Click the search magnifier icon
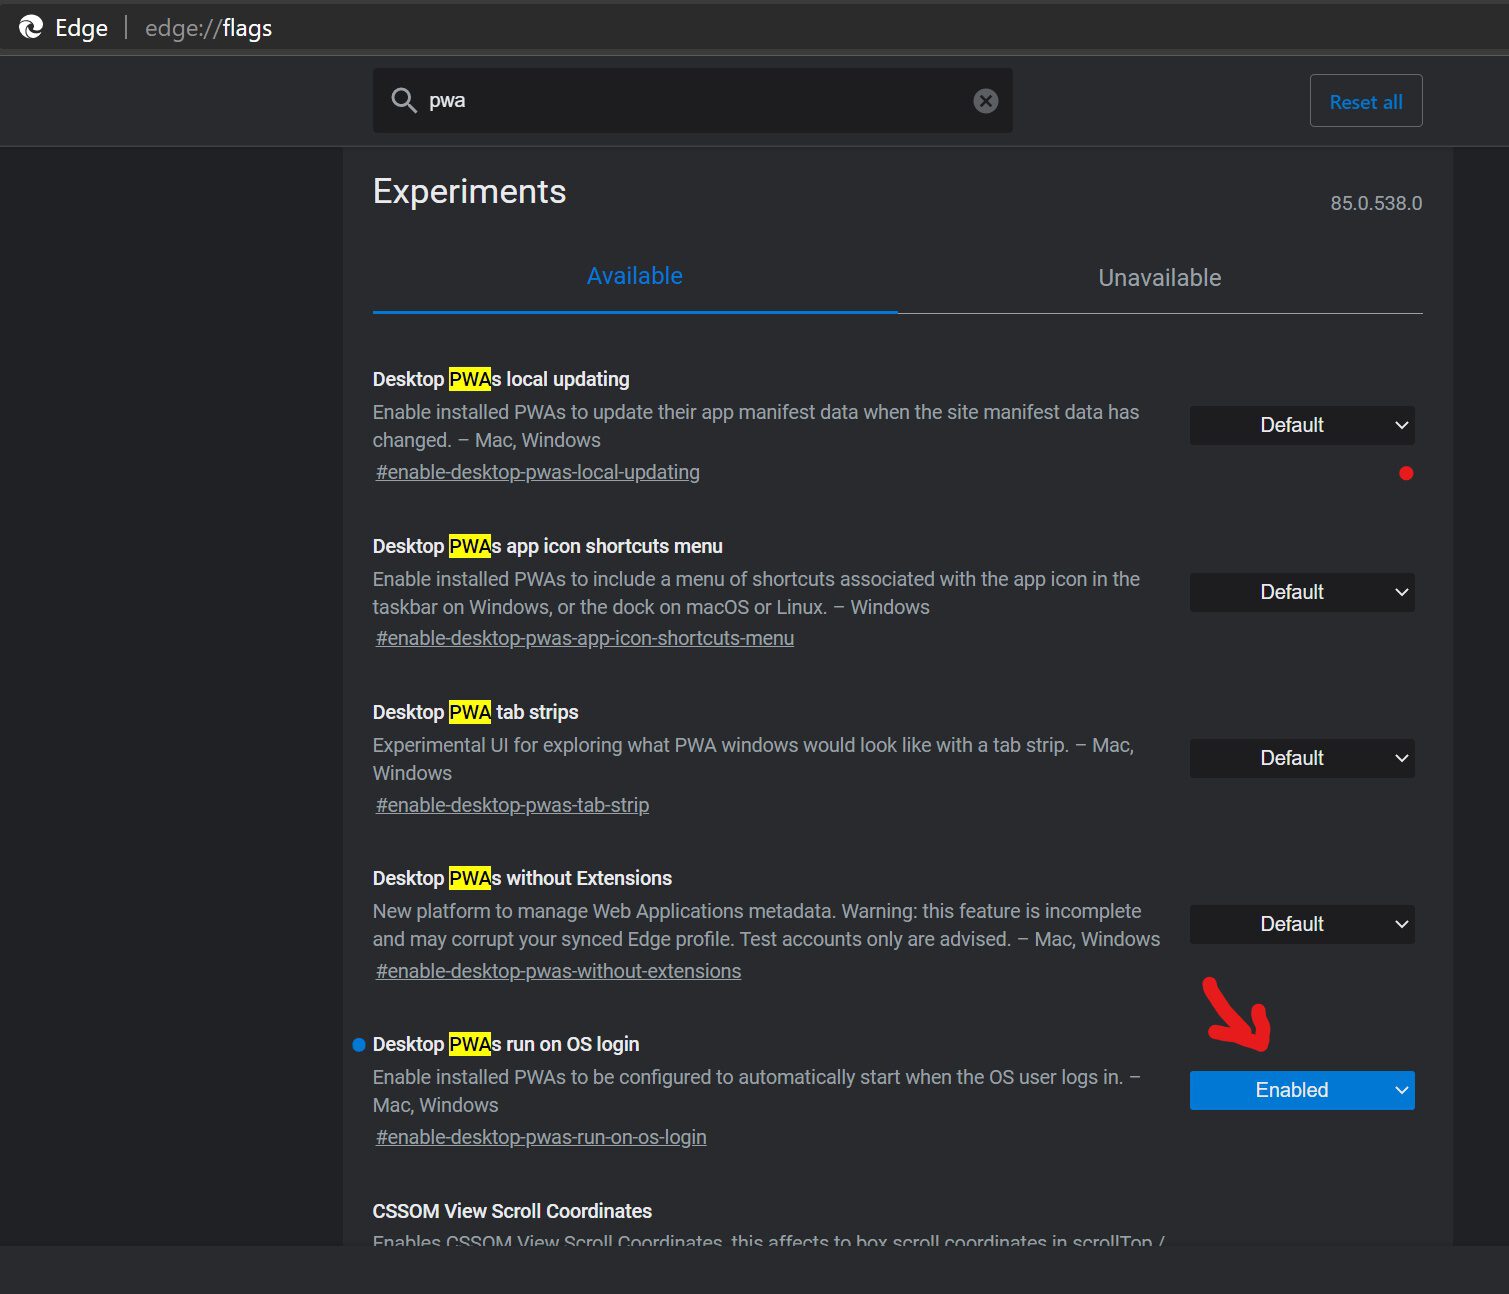 [403, 100]
